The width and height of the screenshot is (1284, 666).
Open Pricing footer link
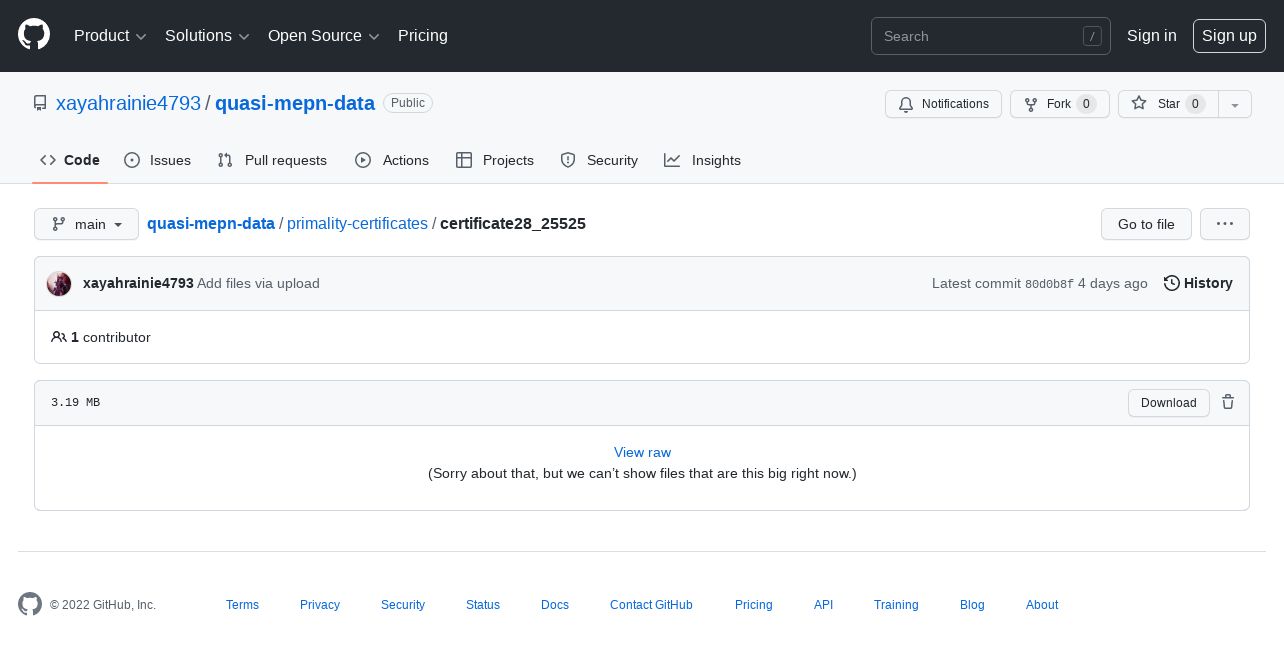[754, 605]
